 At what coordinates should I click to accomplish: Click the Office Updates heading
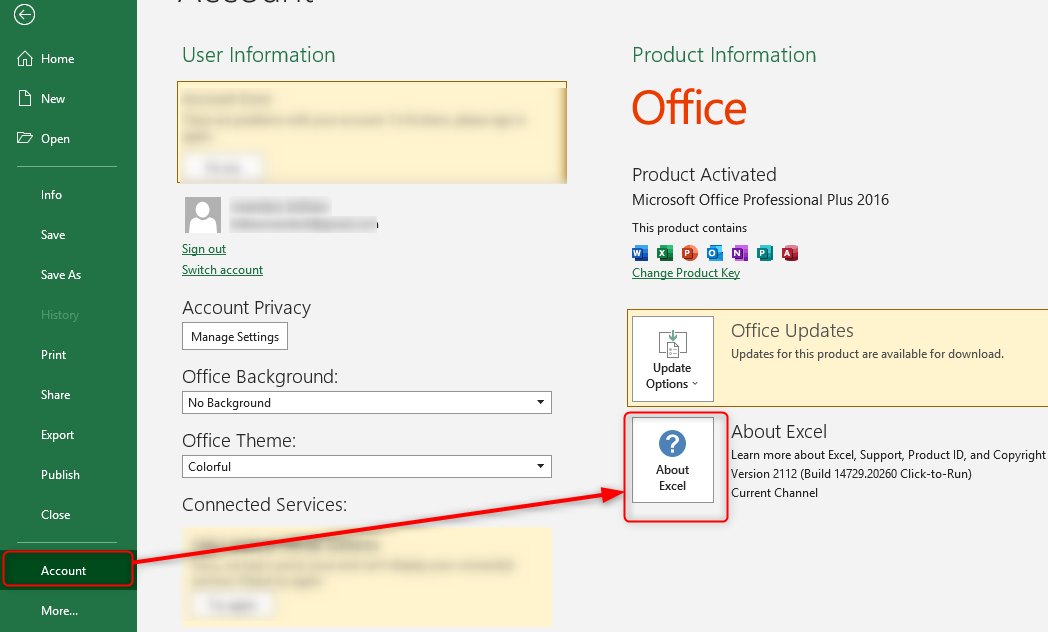coord(792,331)
